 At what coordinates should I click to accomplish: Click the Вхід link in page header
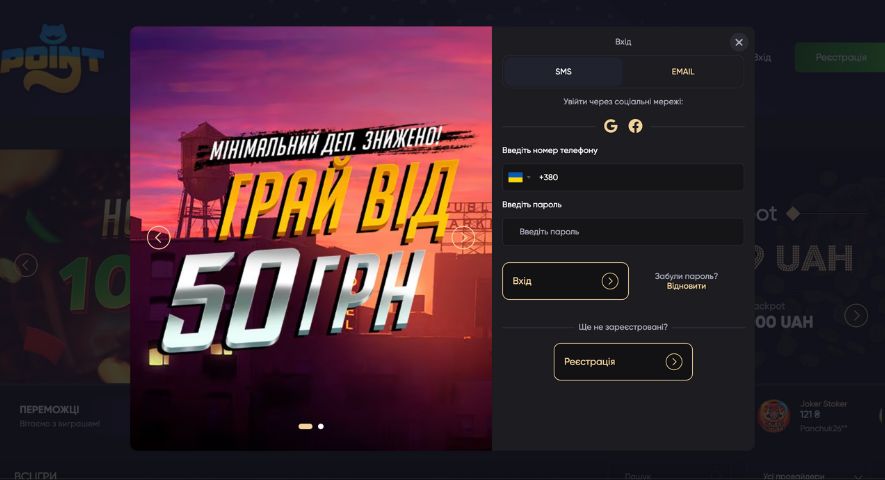(762, 58)
